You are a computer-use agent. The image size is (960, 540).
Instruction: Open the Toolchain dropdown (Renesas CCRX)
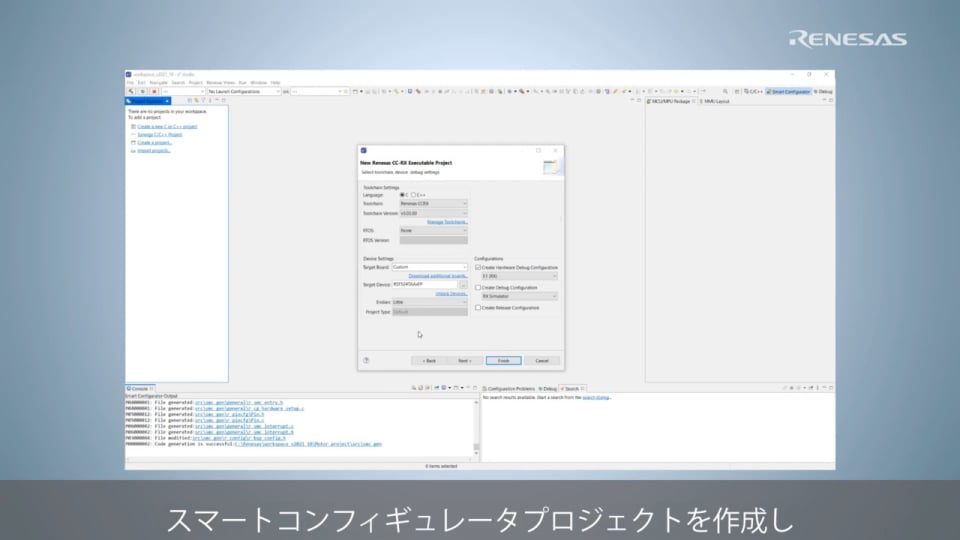tap(433, 203)
